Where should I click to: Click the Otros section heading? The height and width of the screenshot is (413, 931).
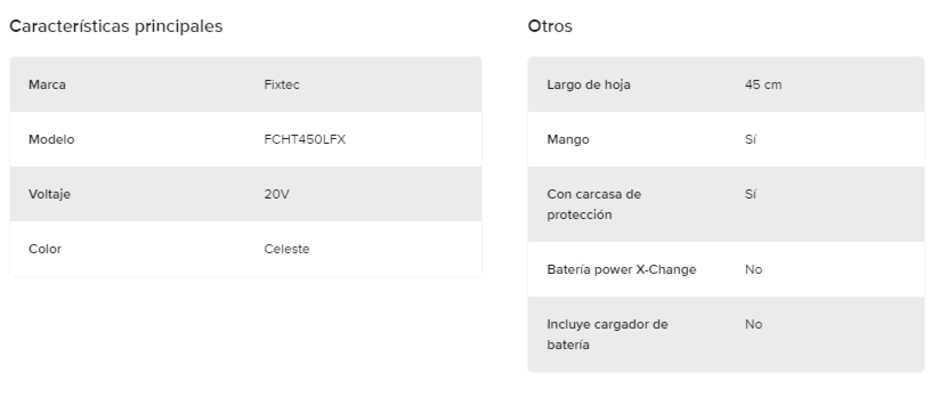pyautogui.click(x=550, y=26)
